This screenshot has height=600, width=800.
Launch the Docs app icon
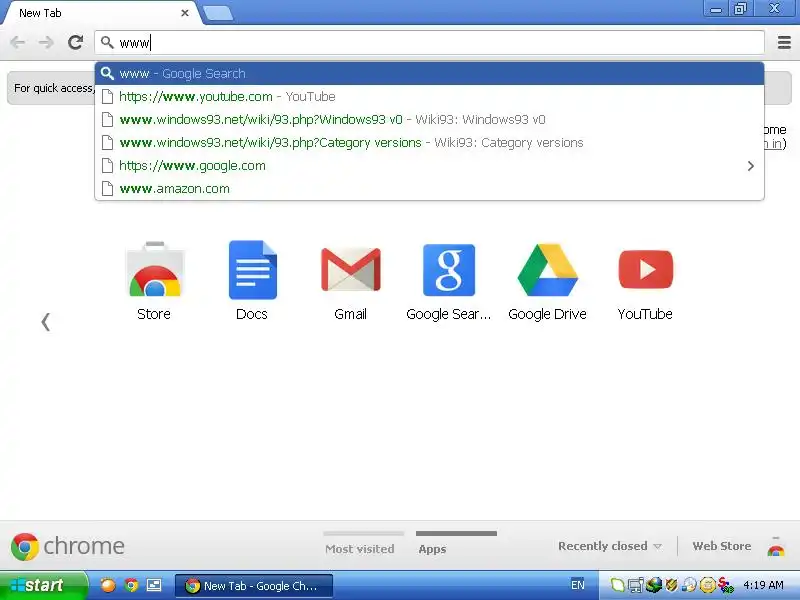pyautogui.click(x=253, y=269)
